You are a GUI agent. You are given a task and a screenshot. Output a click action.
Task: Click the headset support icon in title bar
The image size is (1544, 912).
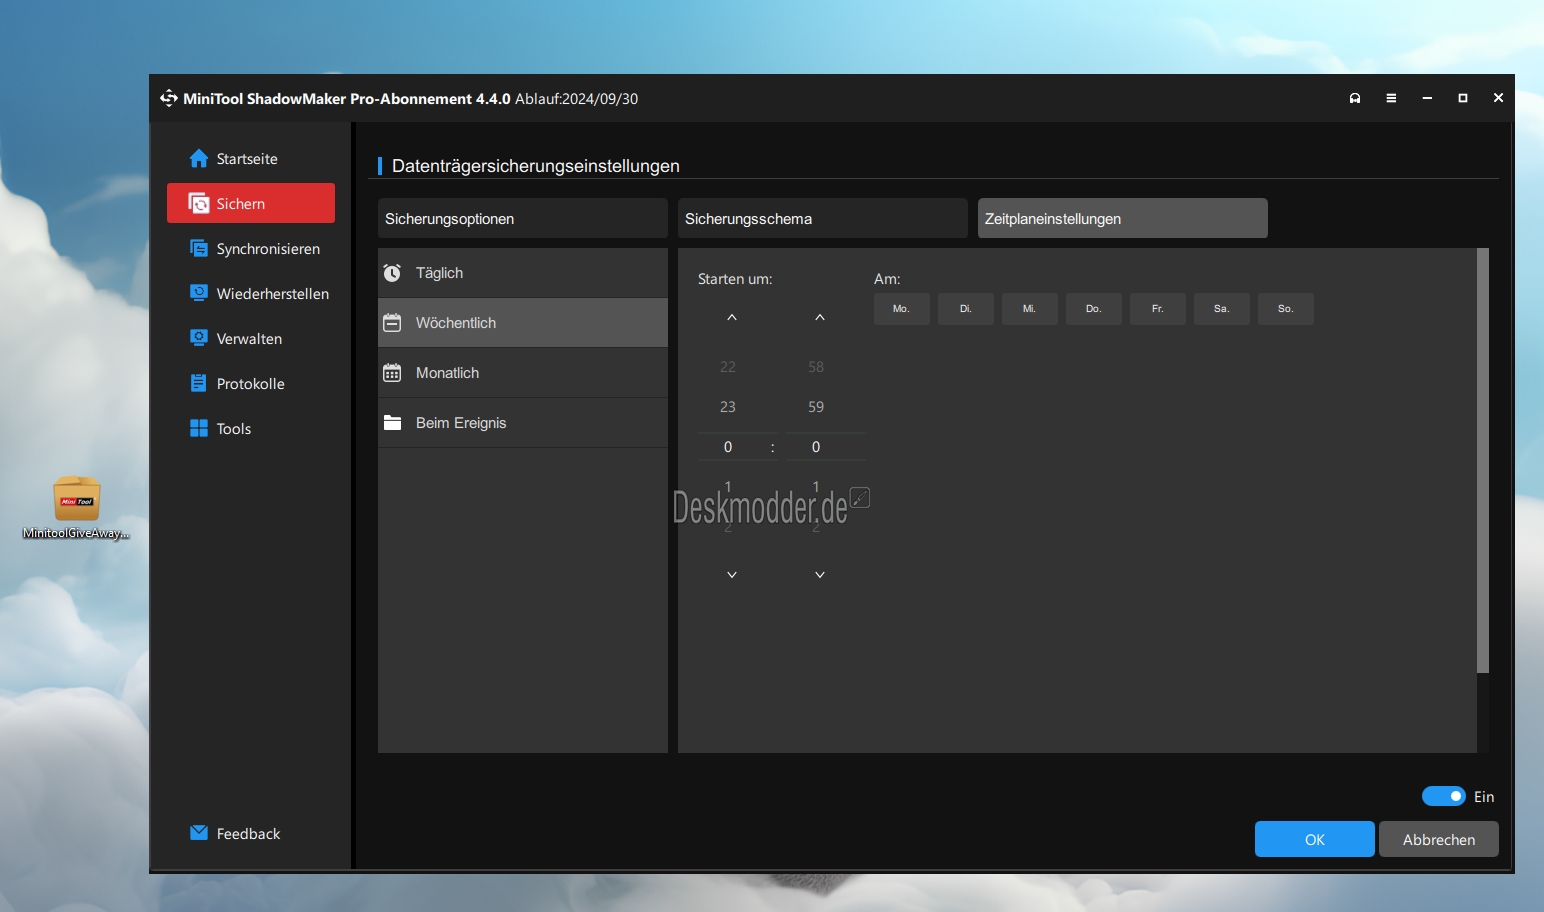(x=1355, y=98)
